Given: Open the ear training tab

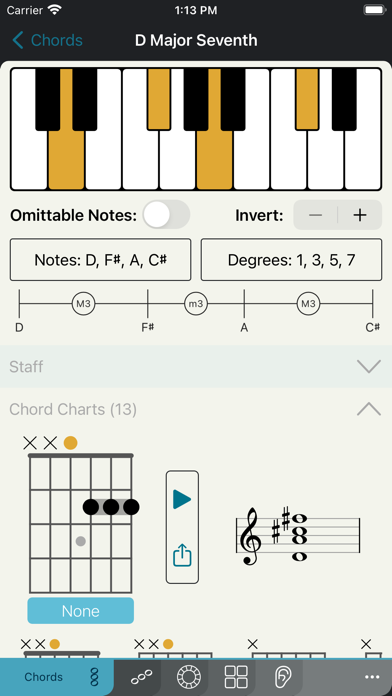Looking at the screenshot, I should pos(282,677).
